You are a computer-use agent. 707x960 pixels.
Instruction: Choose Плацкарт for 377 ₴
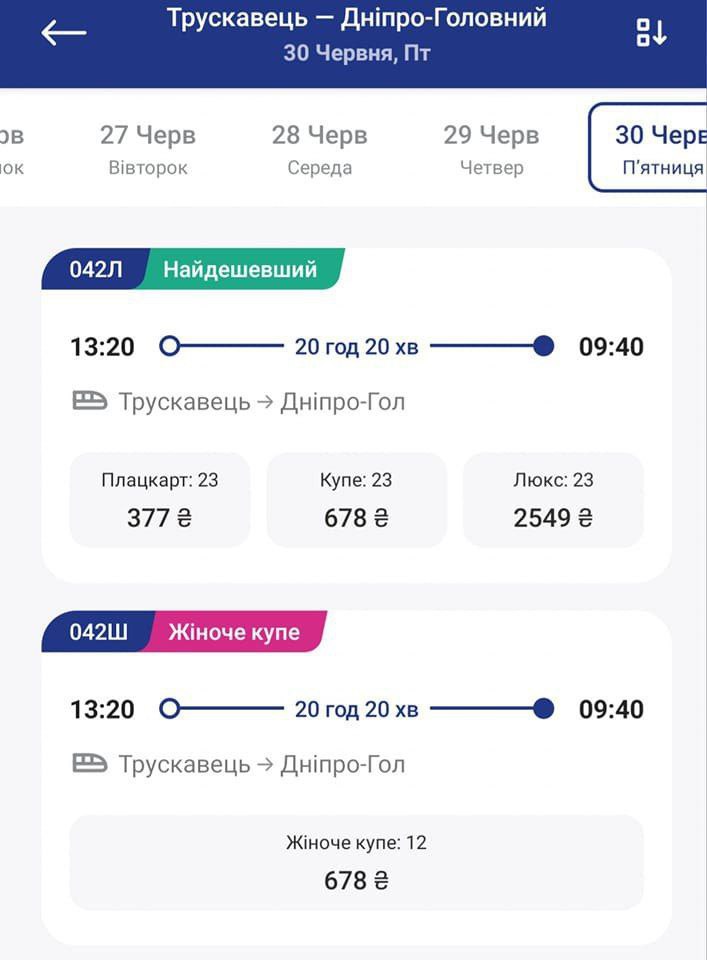(160, 500)
